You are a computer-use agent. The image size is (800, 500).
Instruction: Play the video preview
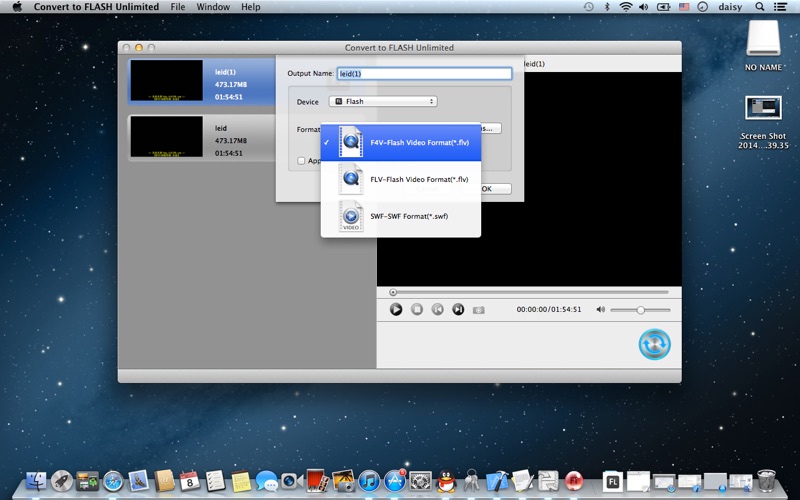396,309
